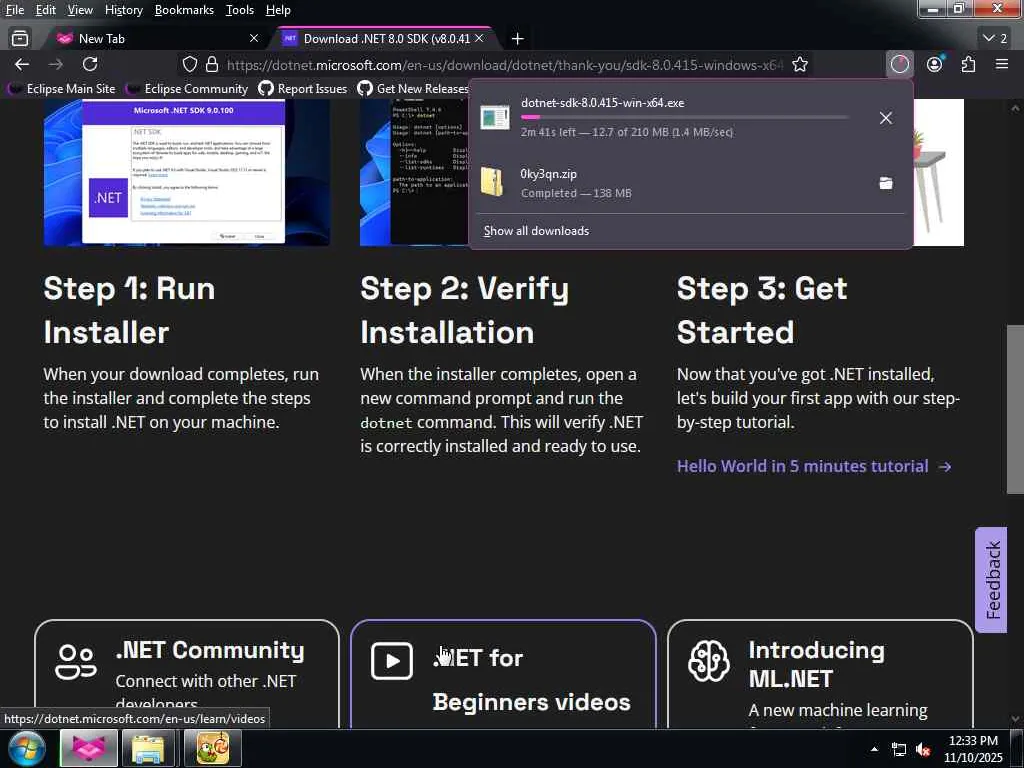Open the hamburger application menu
The image size is (1024, 768).
tap(1002, 64)
